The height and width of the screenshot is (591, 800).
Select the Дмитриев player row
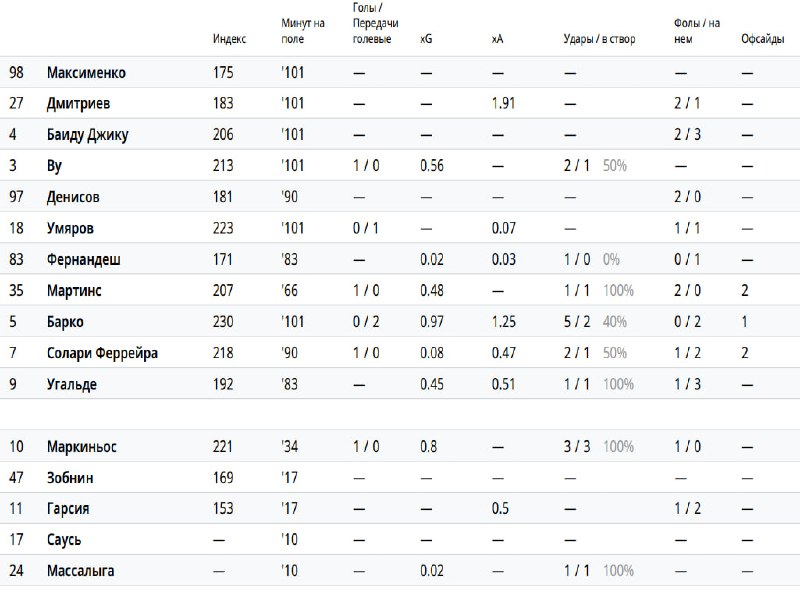79,103
